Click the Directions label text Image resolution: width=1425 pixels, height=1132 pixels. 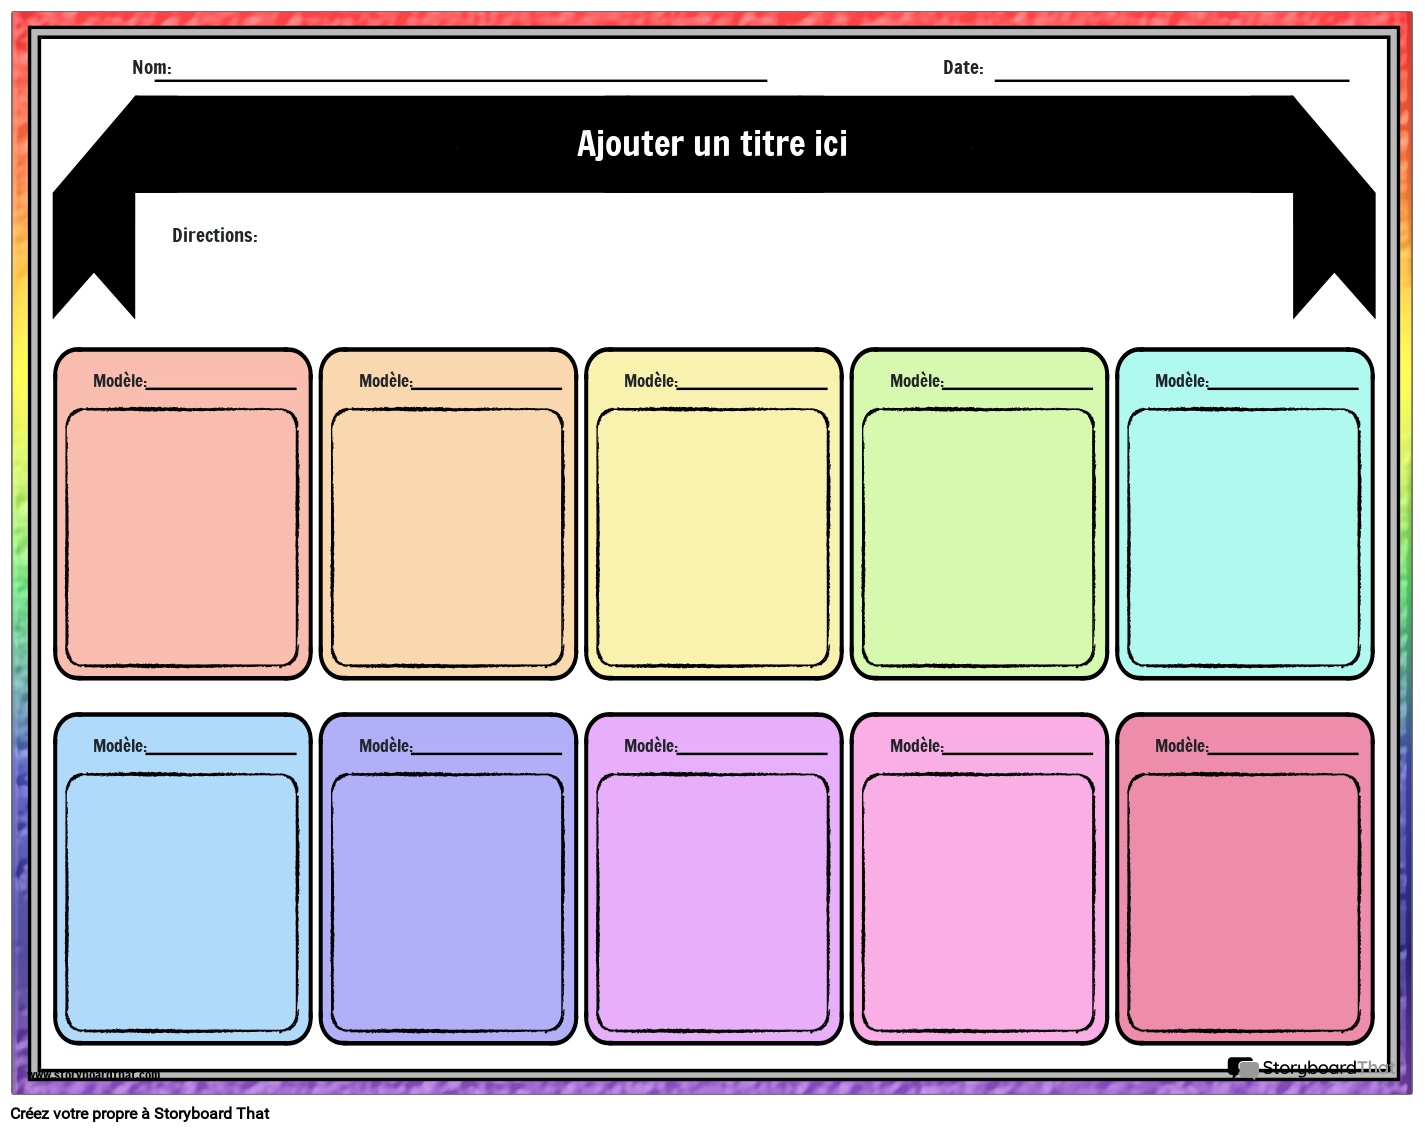pos(214,236)
